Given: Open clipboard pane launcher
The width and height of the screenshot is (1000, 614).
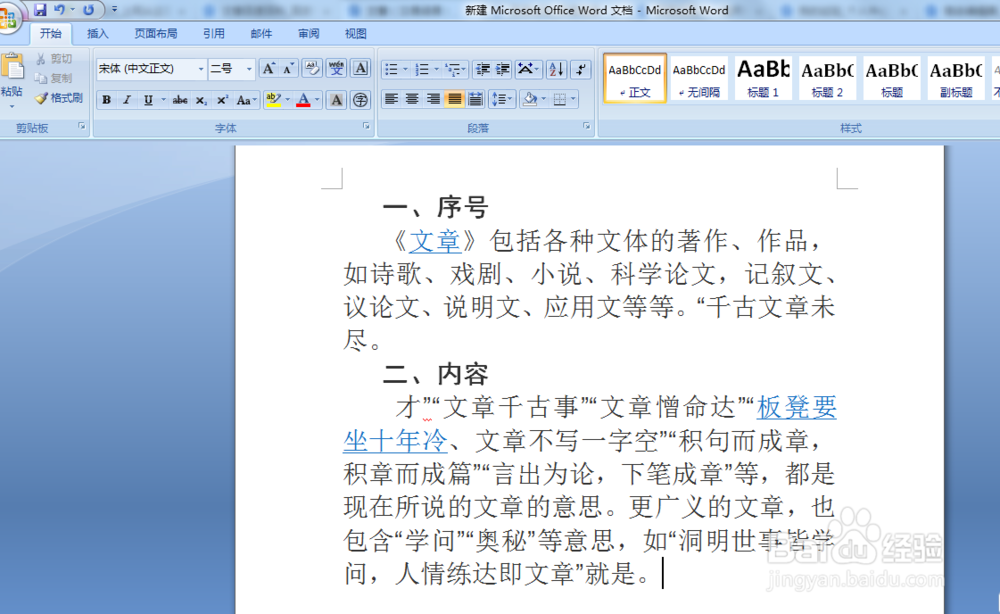Looking at the screenshot, I should click(x=82, y=126).
